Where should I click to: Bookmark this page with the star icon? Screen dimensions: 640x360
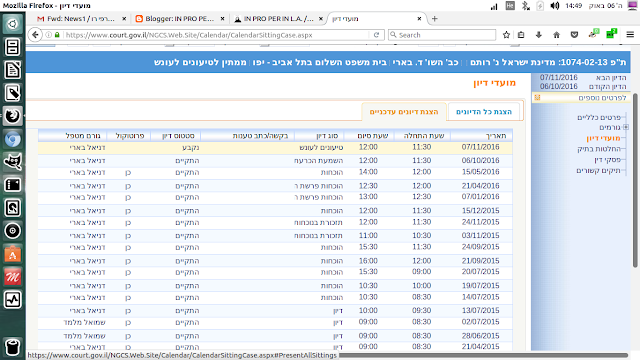tap(506, 35)
